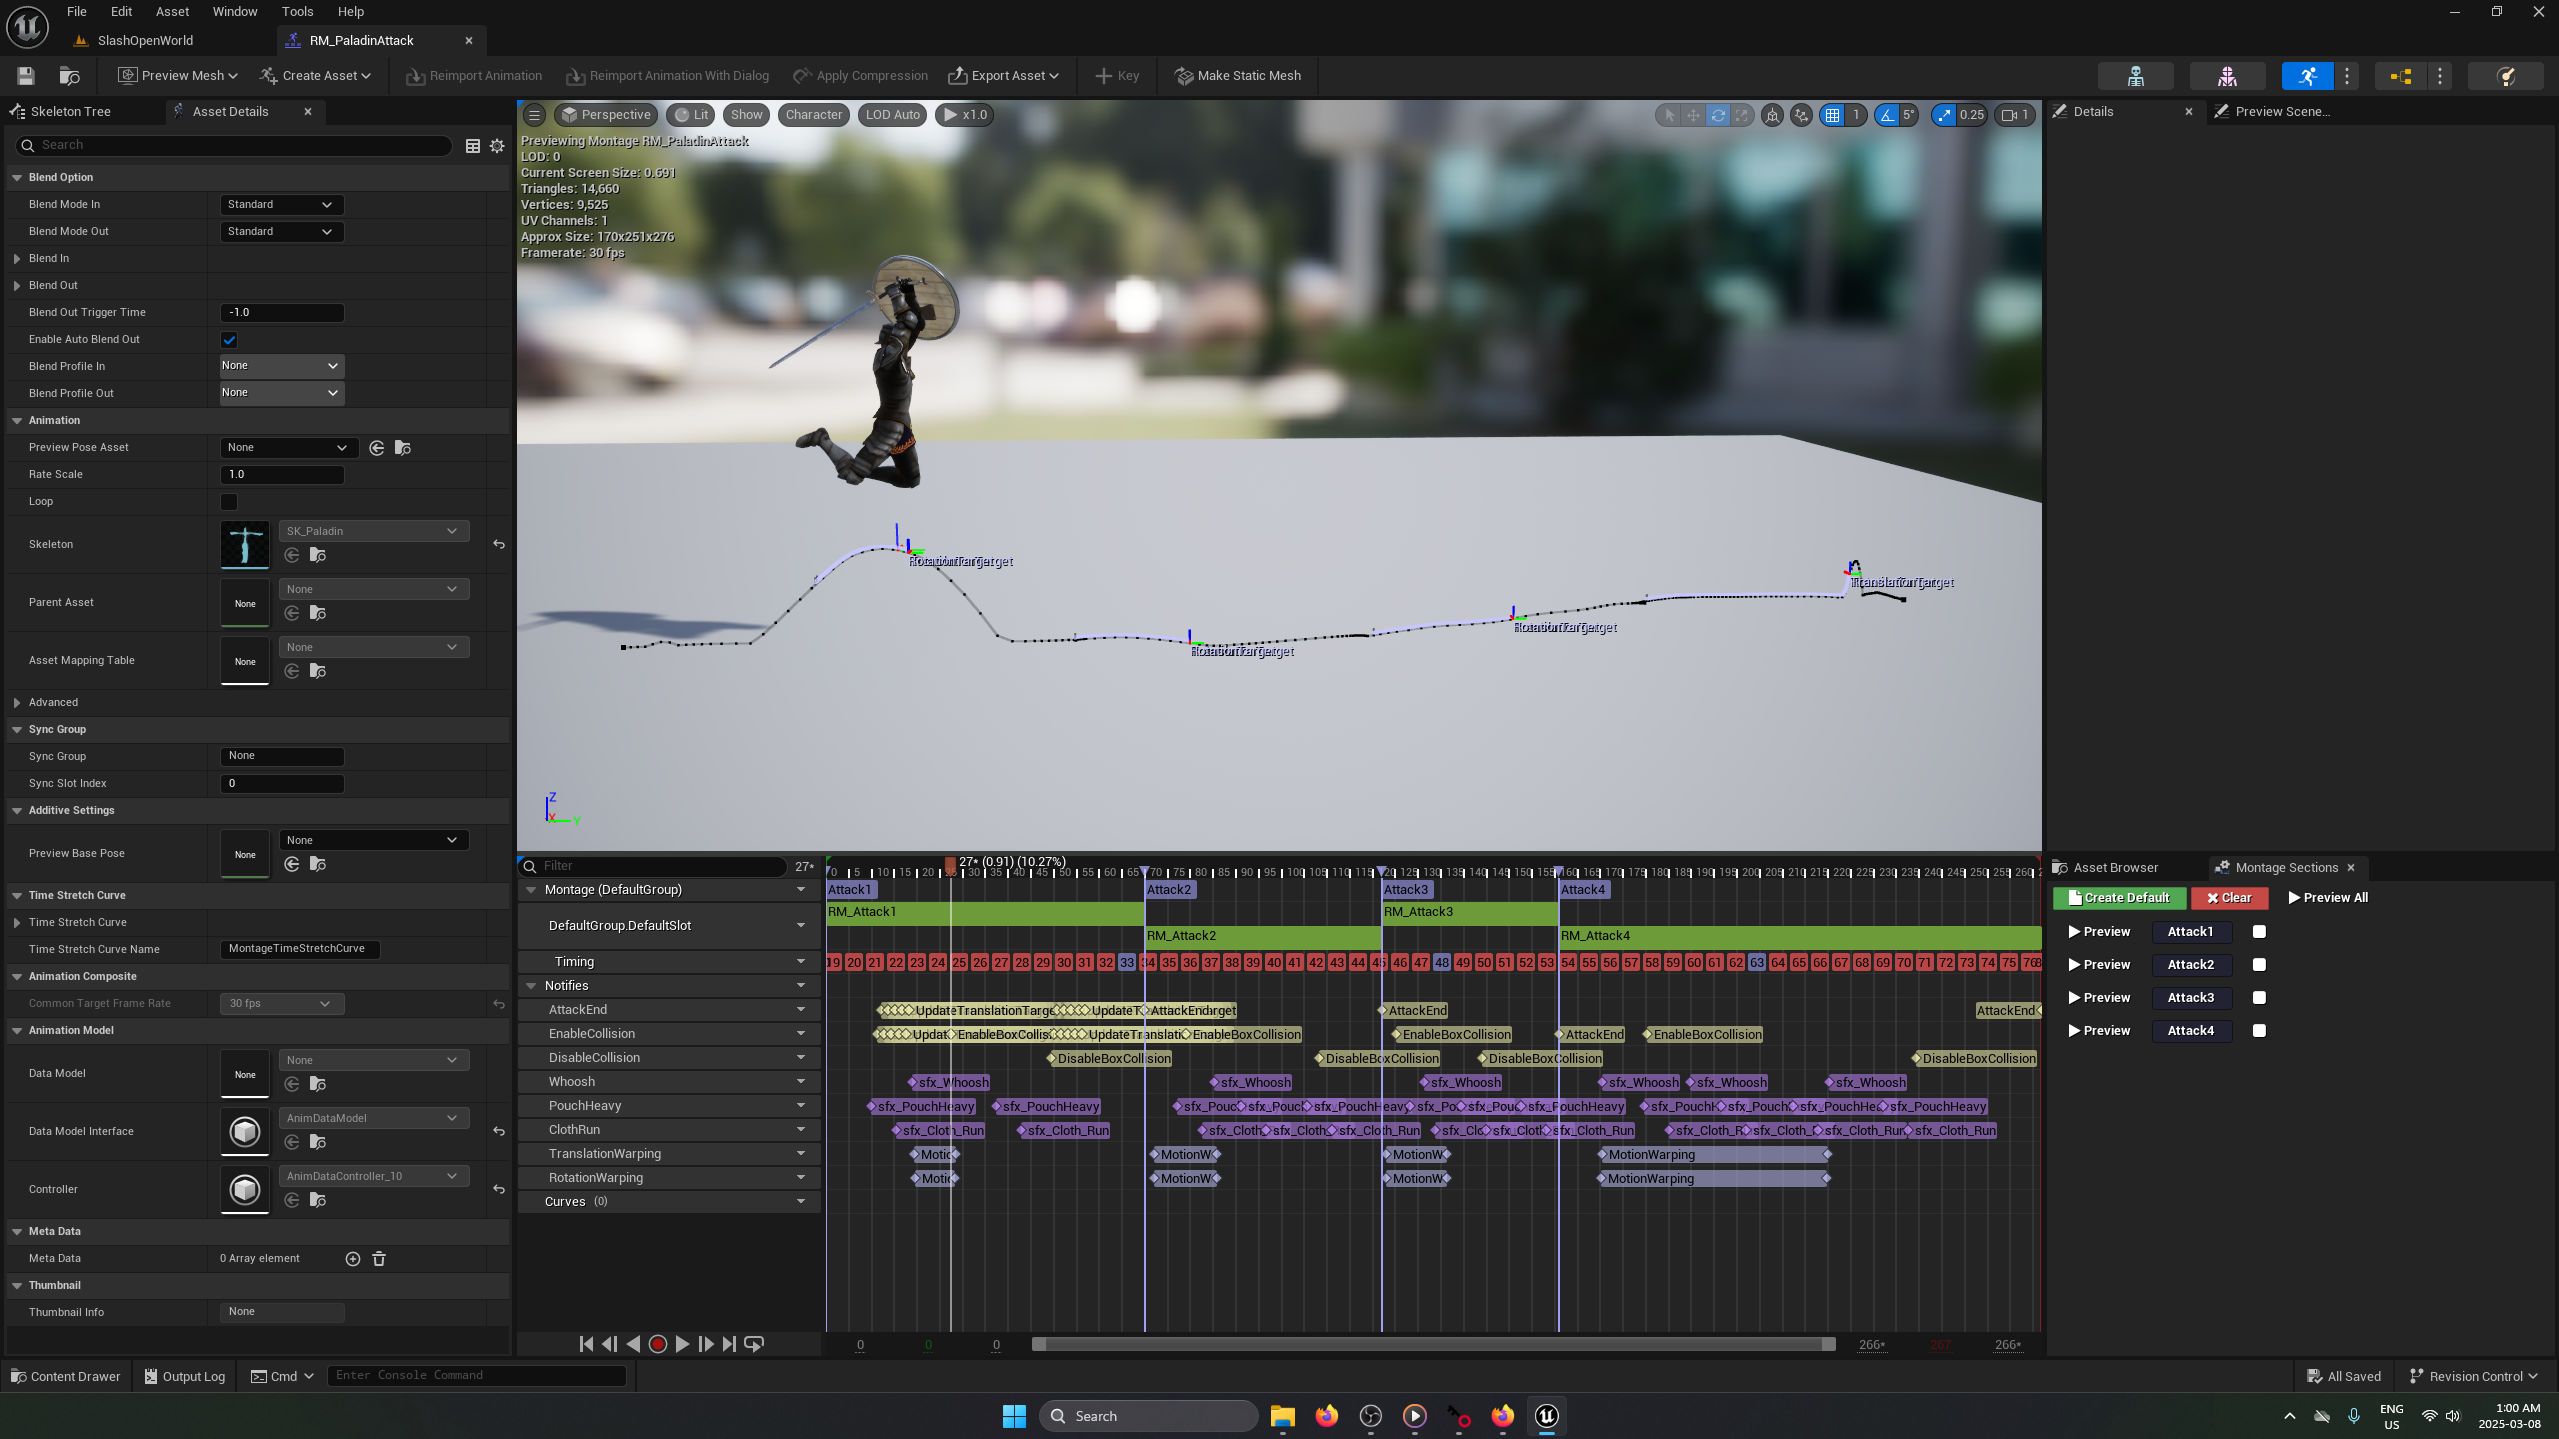Add a Meta Data array element
Viewport: 2559px width, 1439px height.
point(352,1259)
